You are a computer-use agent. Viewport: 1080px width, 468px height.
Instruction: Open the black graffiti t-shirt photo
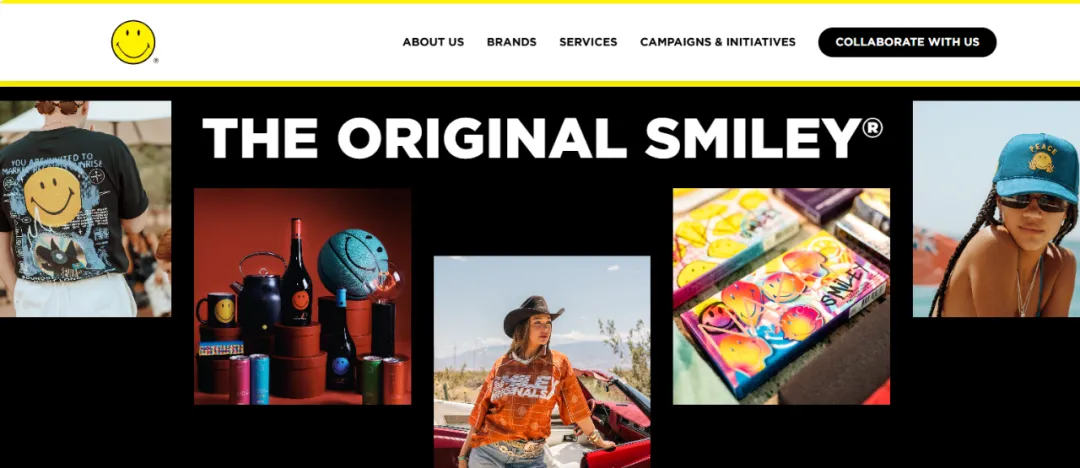pyautogui.click(x=85, y=209)
